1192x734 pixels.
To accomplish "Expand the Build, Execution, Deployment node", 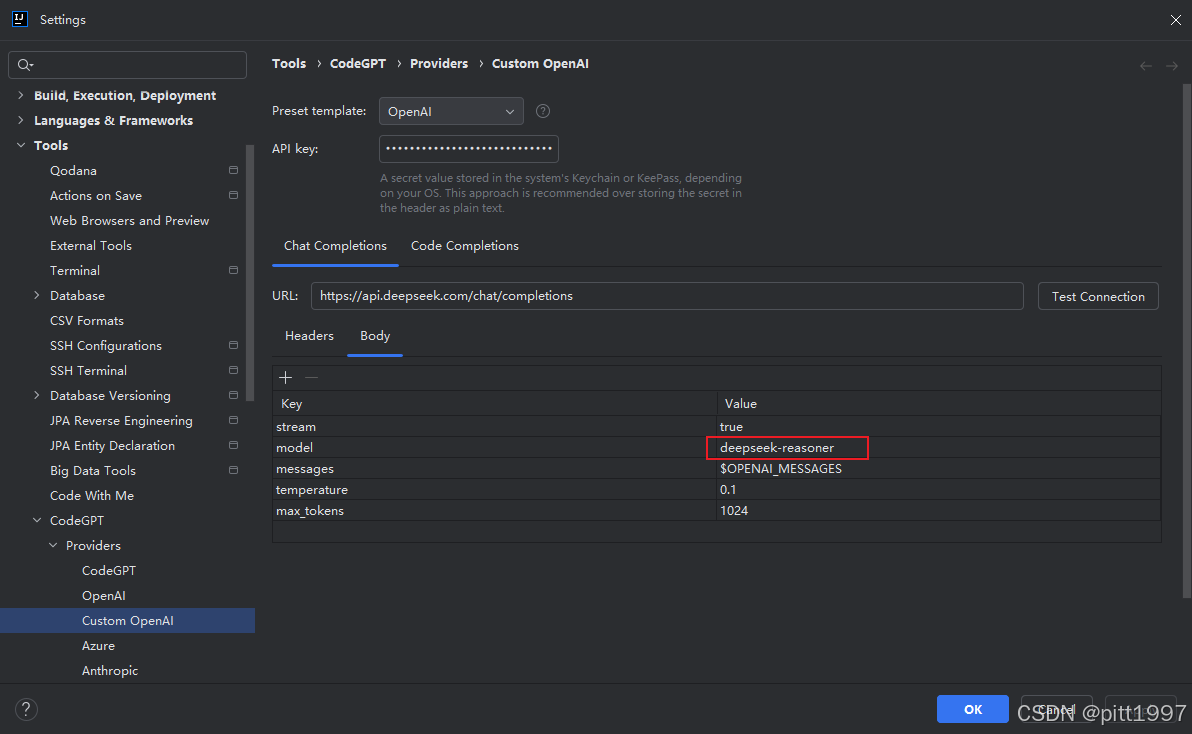I will click(21, 96).
